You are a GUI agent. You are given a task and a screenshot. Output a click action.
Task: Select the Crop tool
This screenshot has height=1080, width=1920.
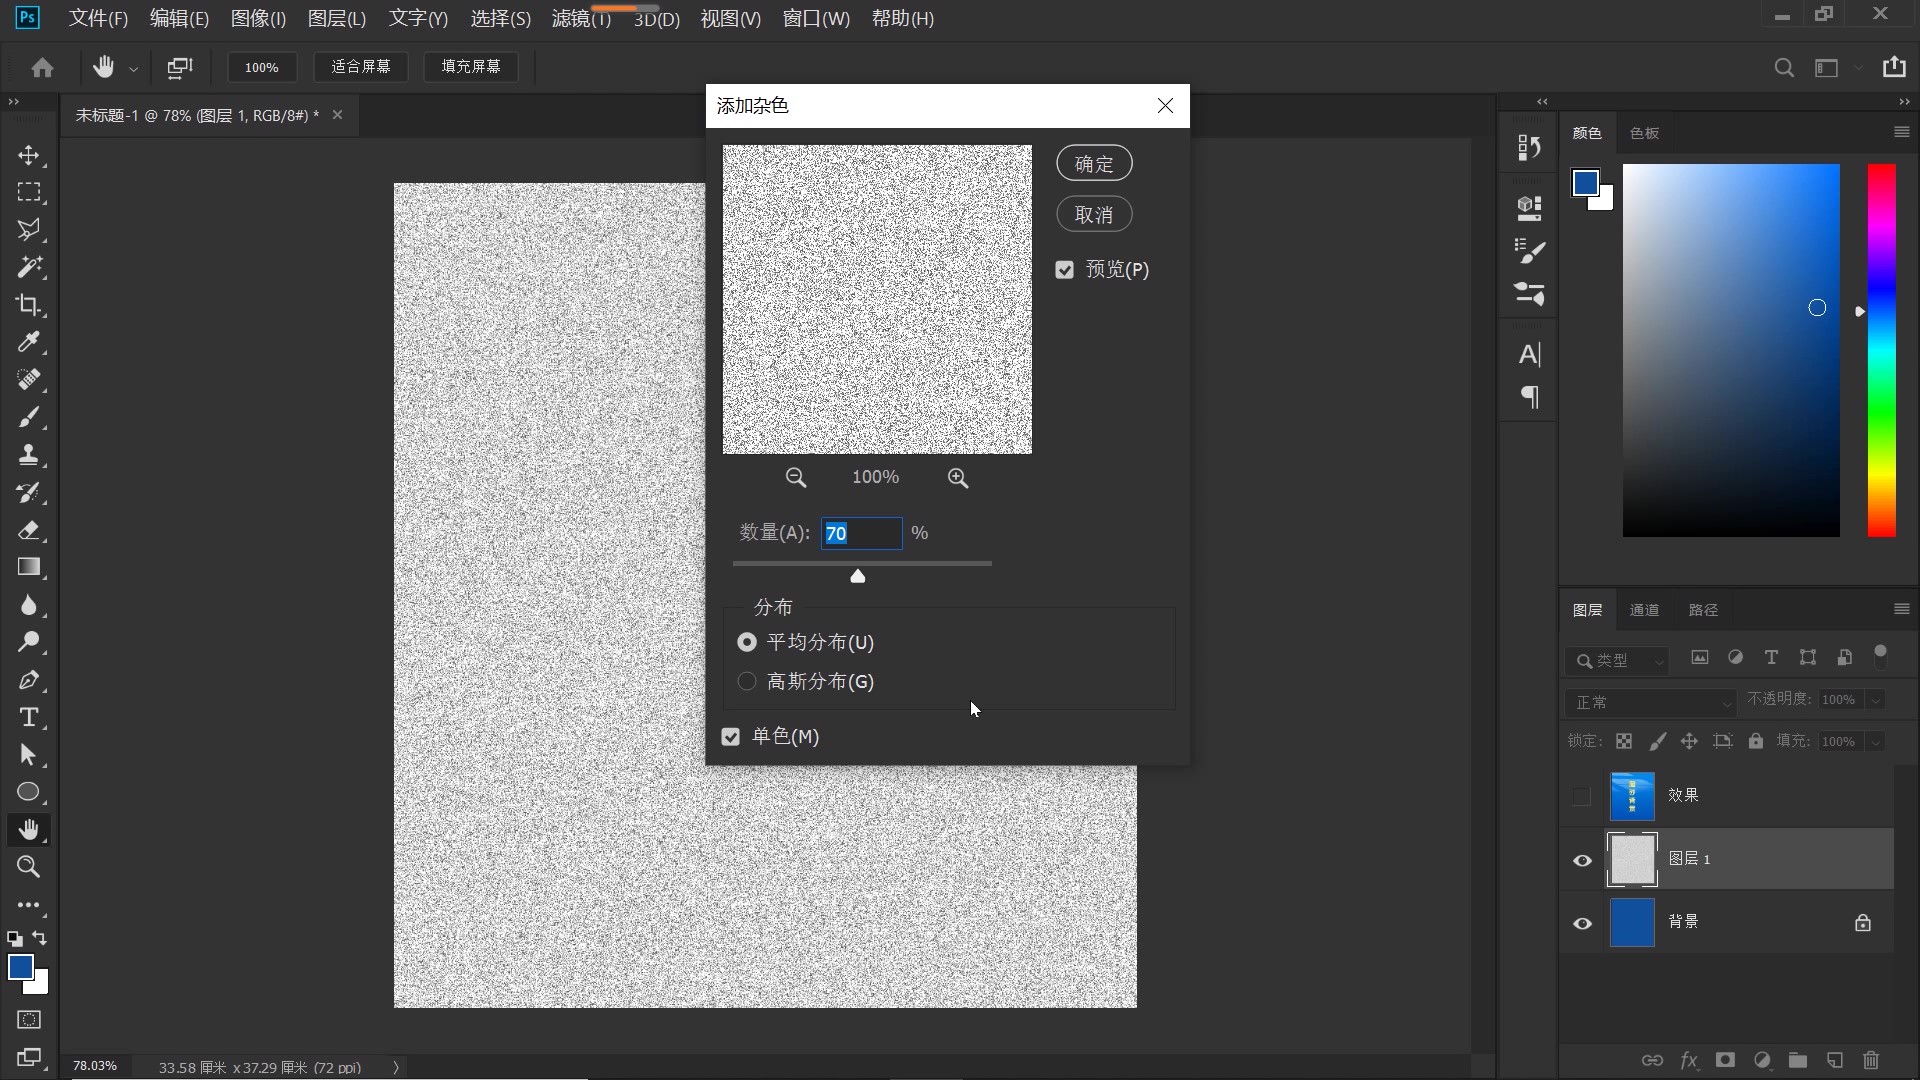(x=30, y=305)
